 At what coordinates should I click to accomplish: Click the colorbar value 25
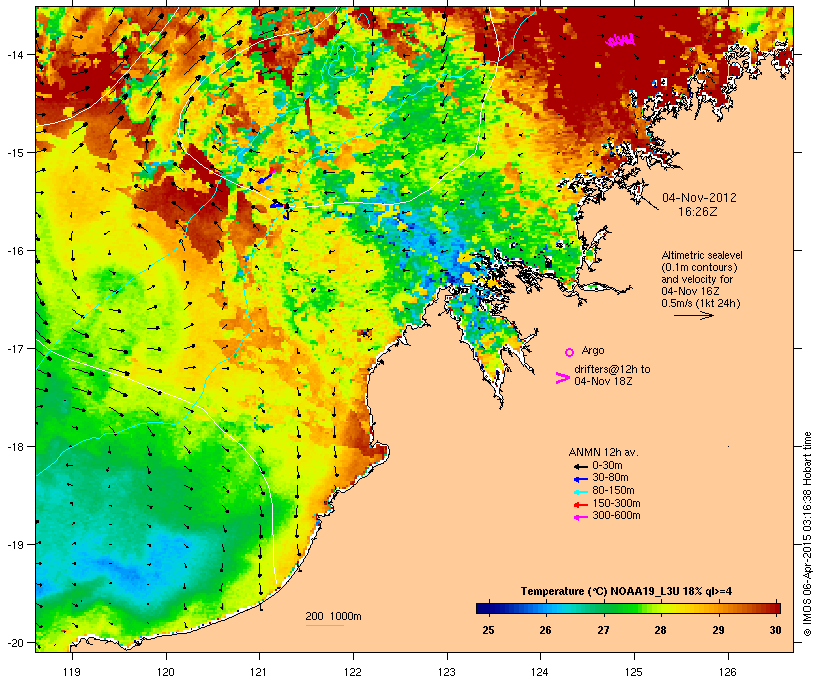[488, 630]
